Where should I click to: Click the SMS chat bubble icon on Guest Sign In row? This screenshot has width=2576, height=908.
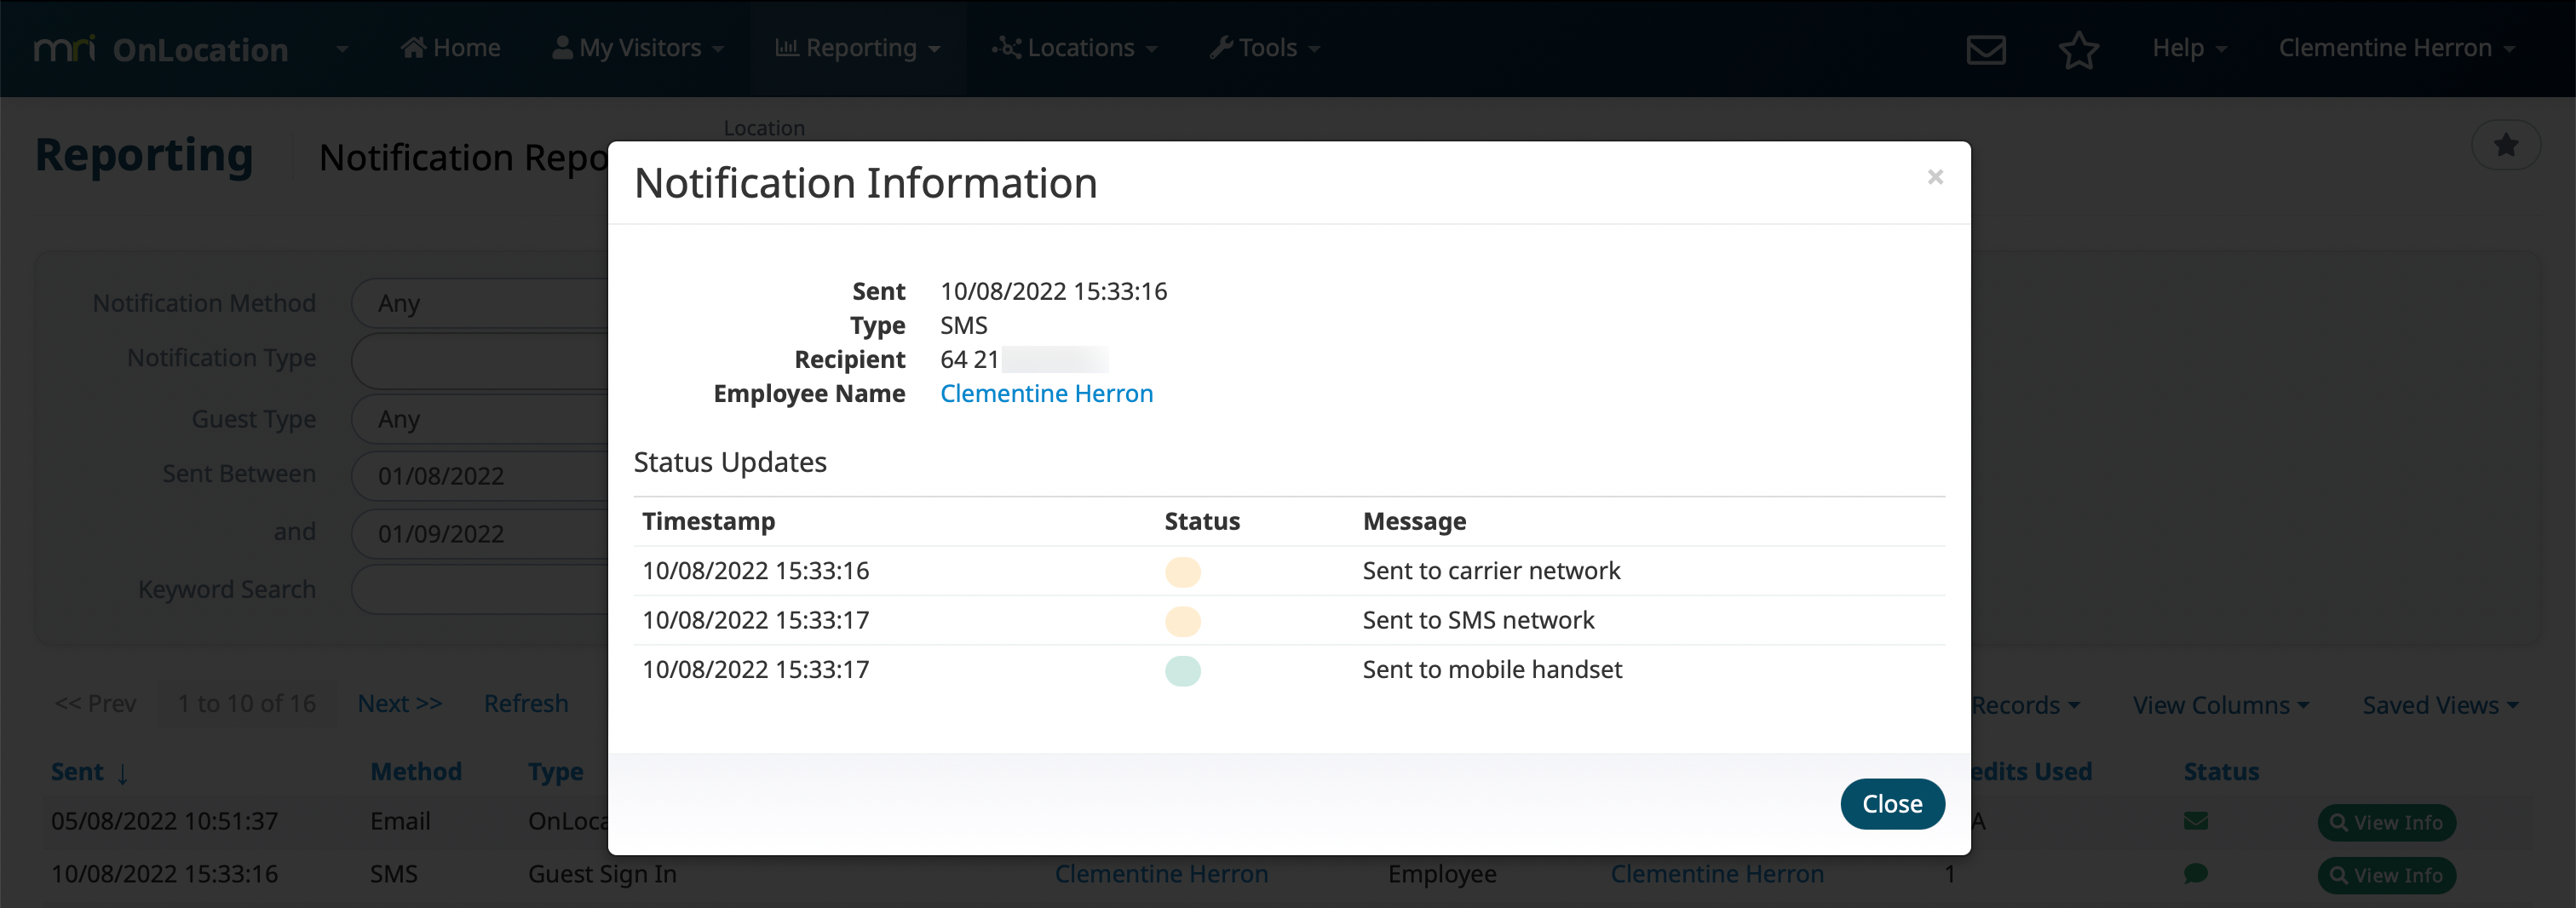tap(2196, 873)
